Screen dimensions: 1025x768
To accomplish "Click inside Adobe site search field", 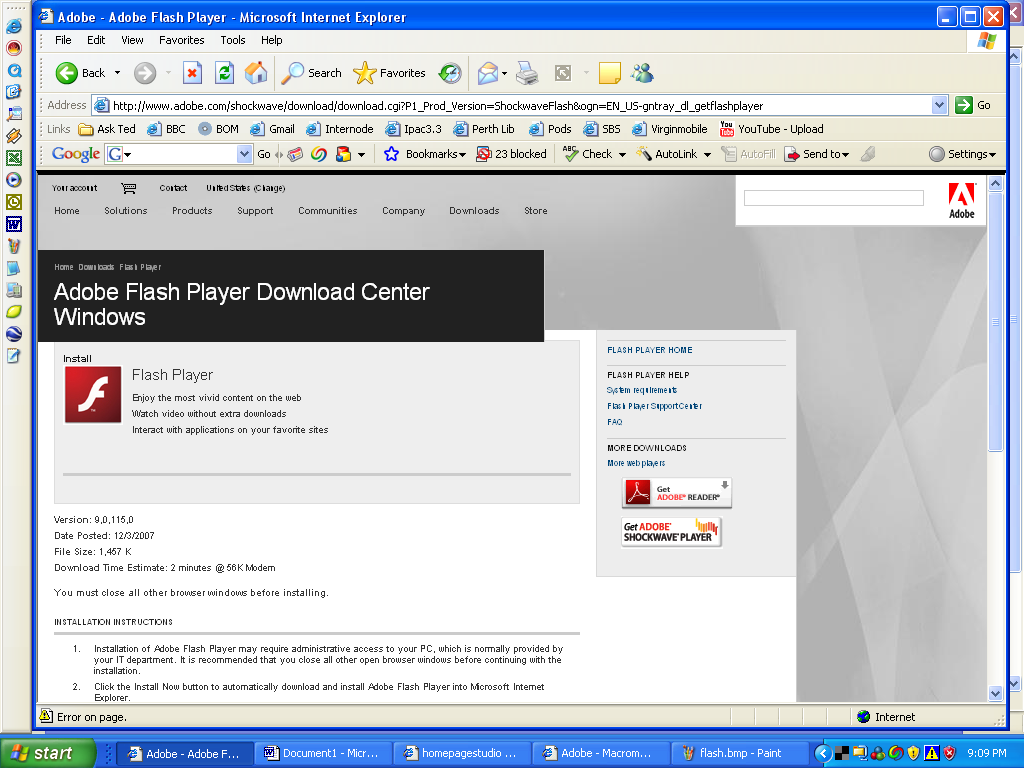I will [x=833, y=198].
